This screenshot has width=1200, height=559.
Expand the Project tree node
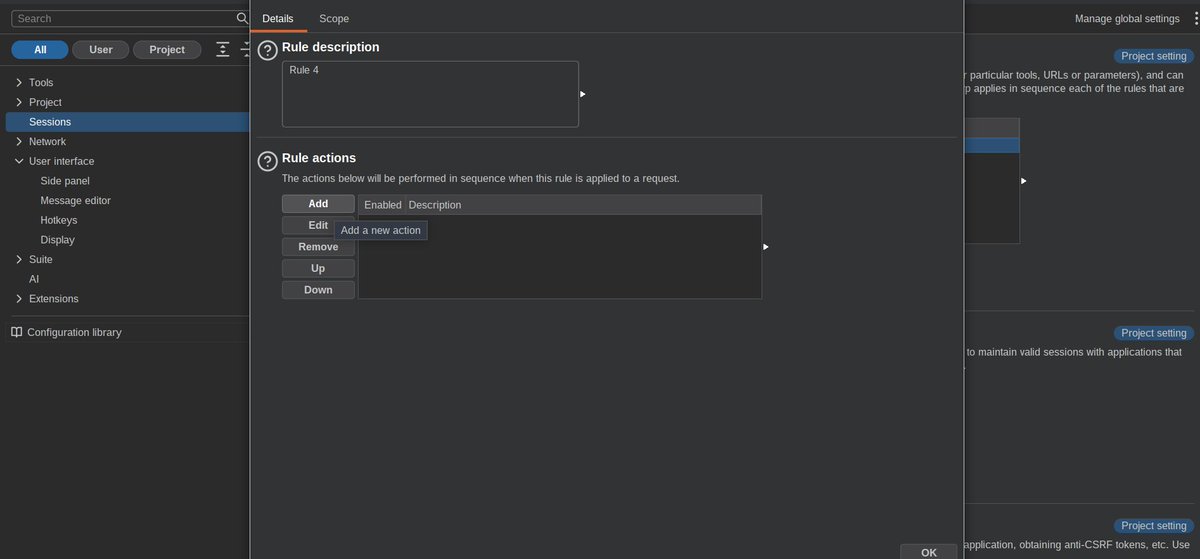coord(19,102)
